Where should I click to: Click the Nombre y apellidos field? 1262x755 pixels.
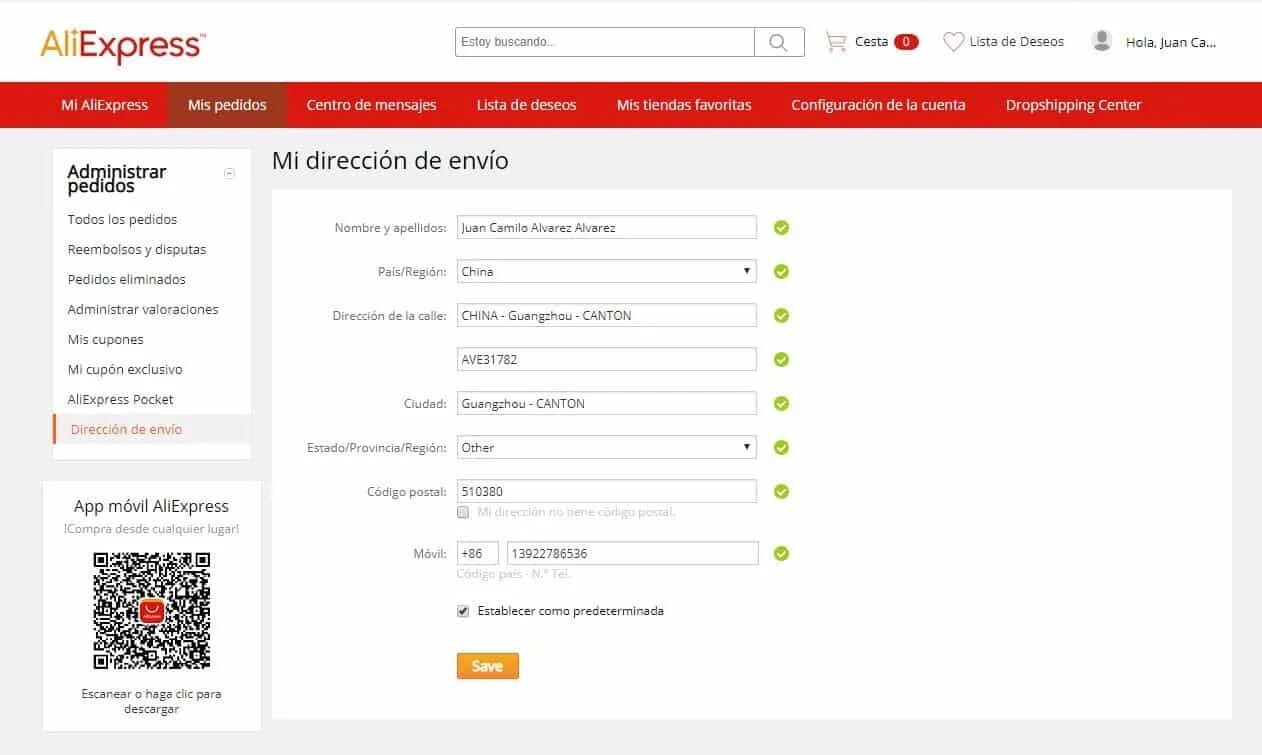(606, 227)
